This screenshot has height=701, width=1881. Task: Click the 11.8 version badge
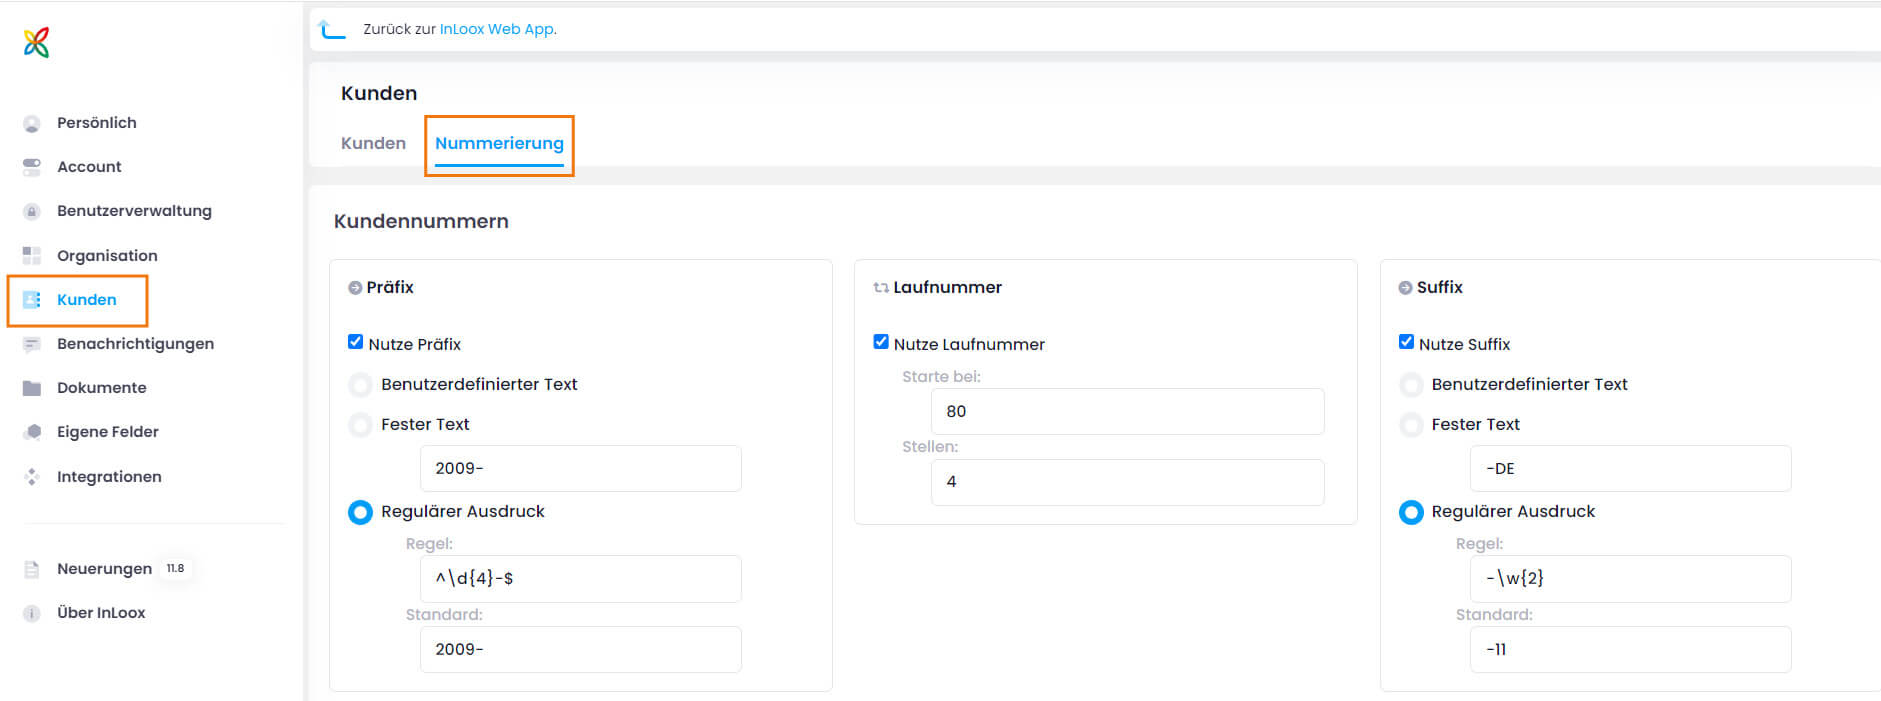175,568
